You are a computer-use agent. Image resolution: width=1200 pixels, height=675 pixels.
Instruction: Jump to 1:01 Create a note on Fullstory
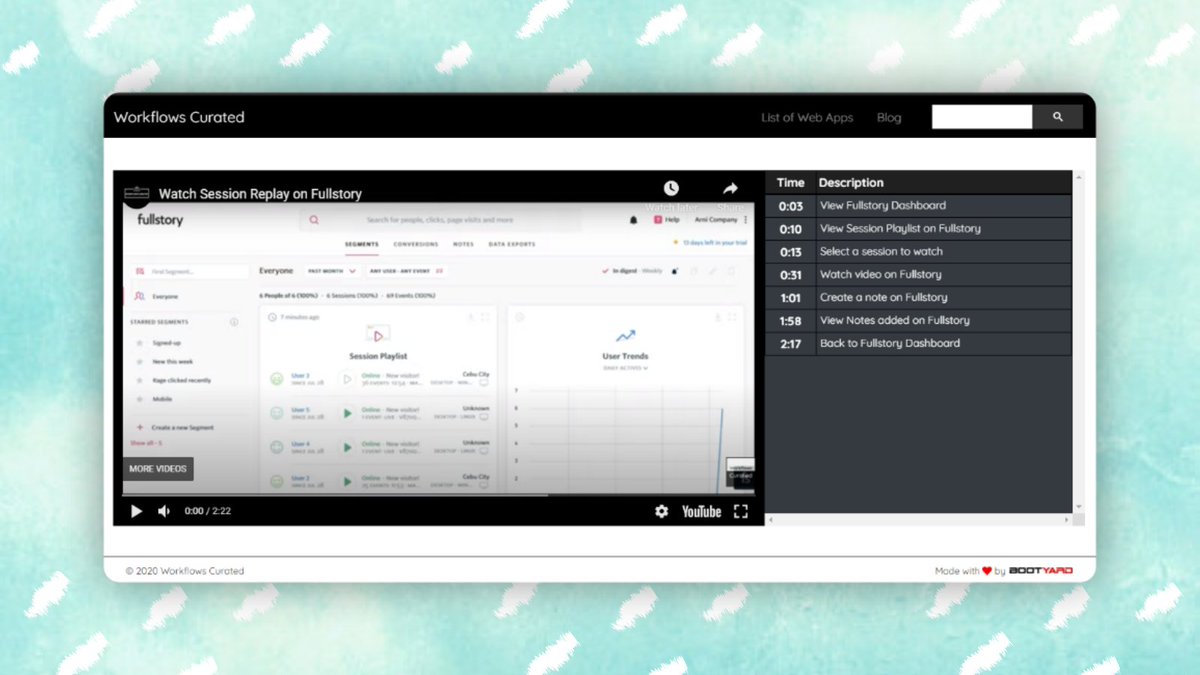pos(919,298)
